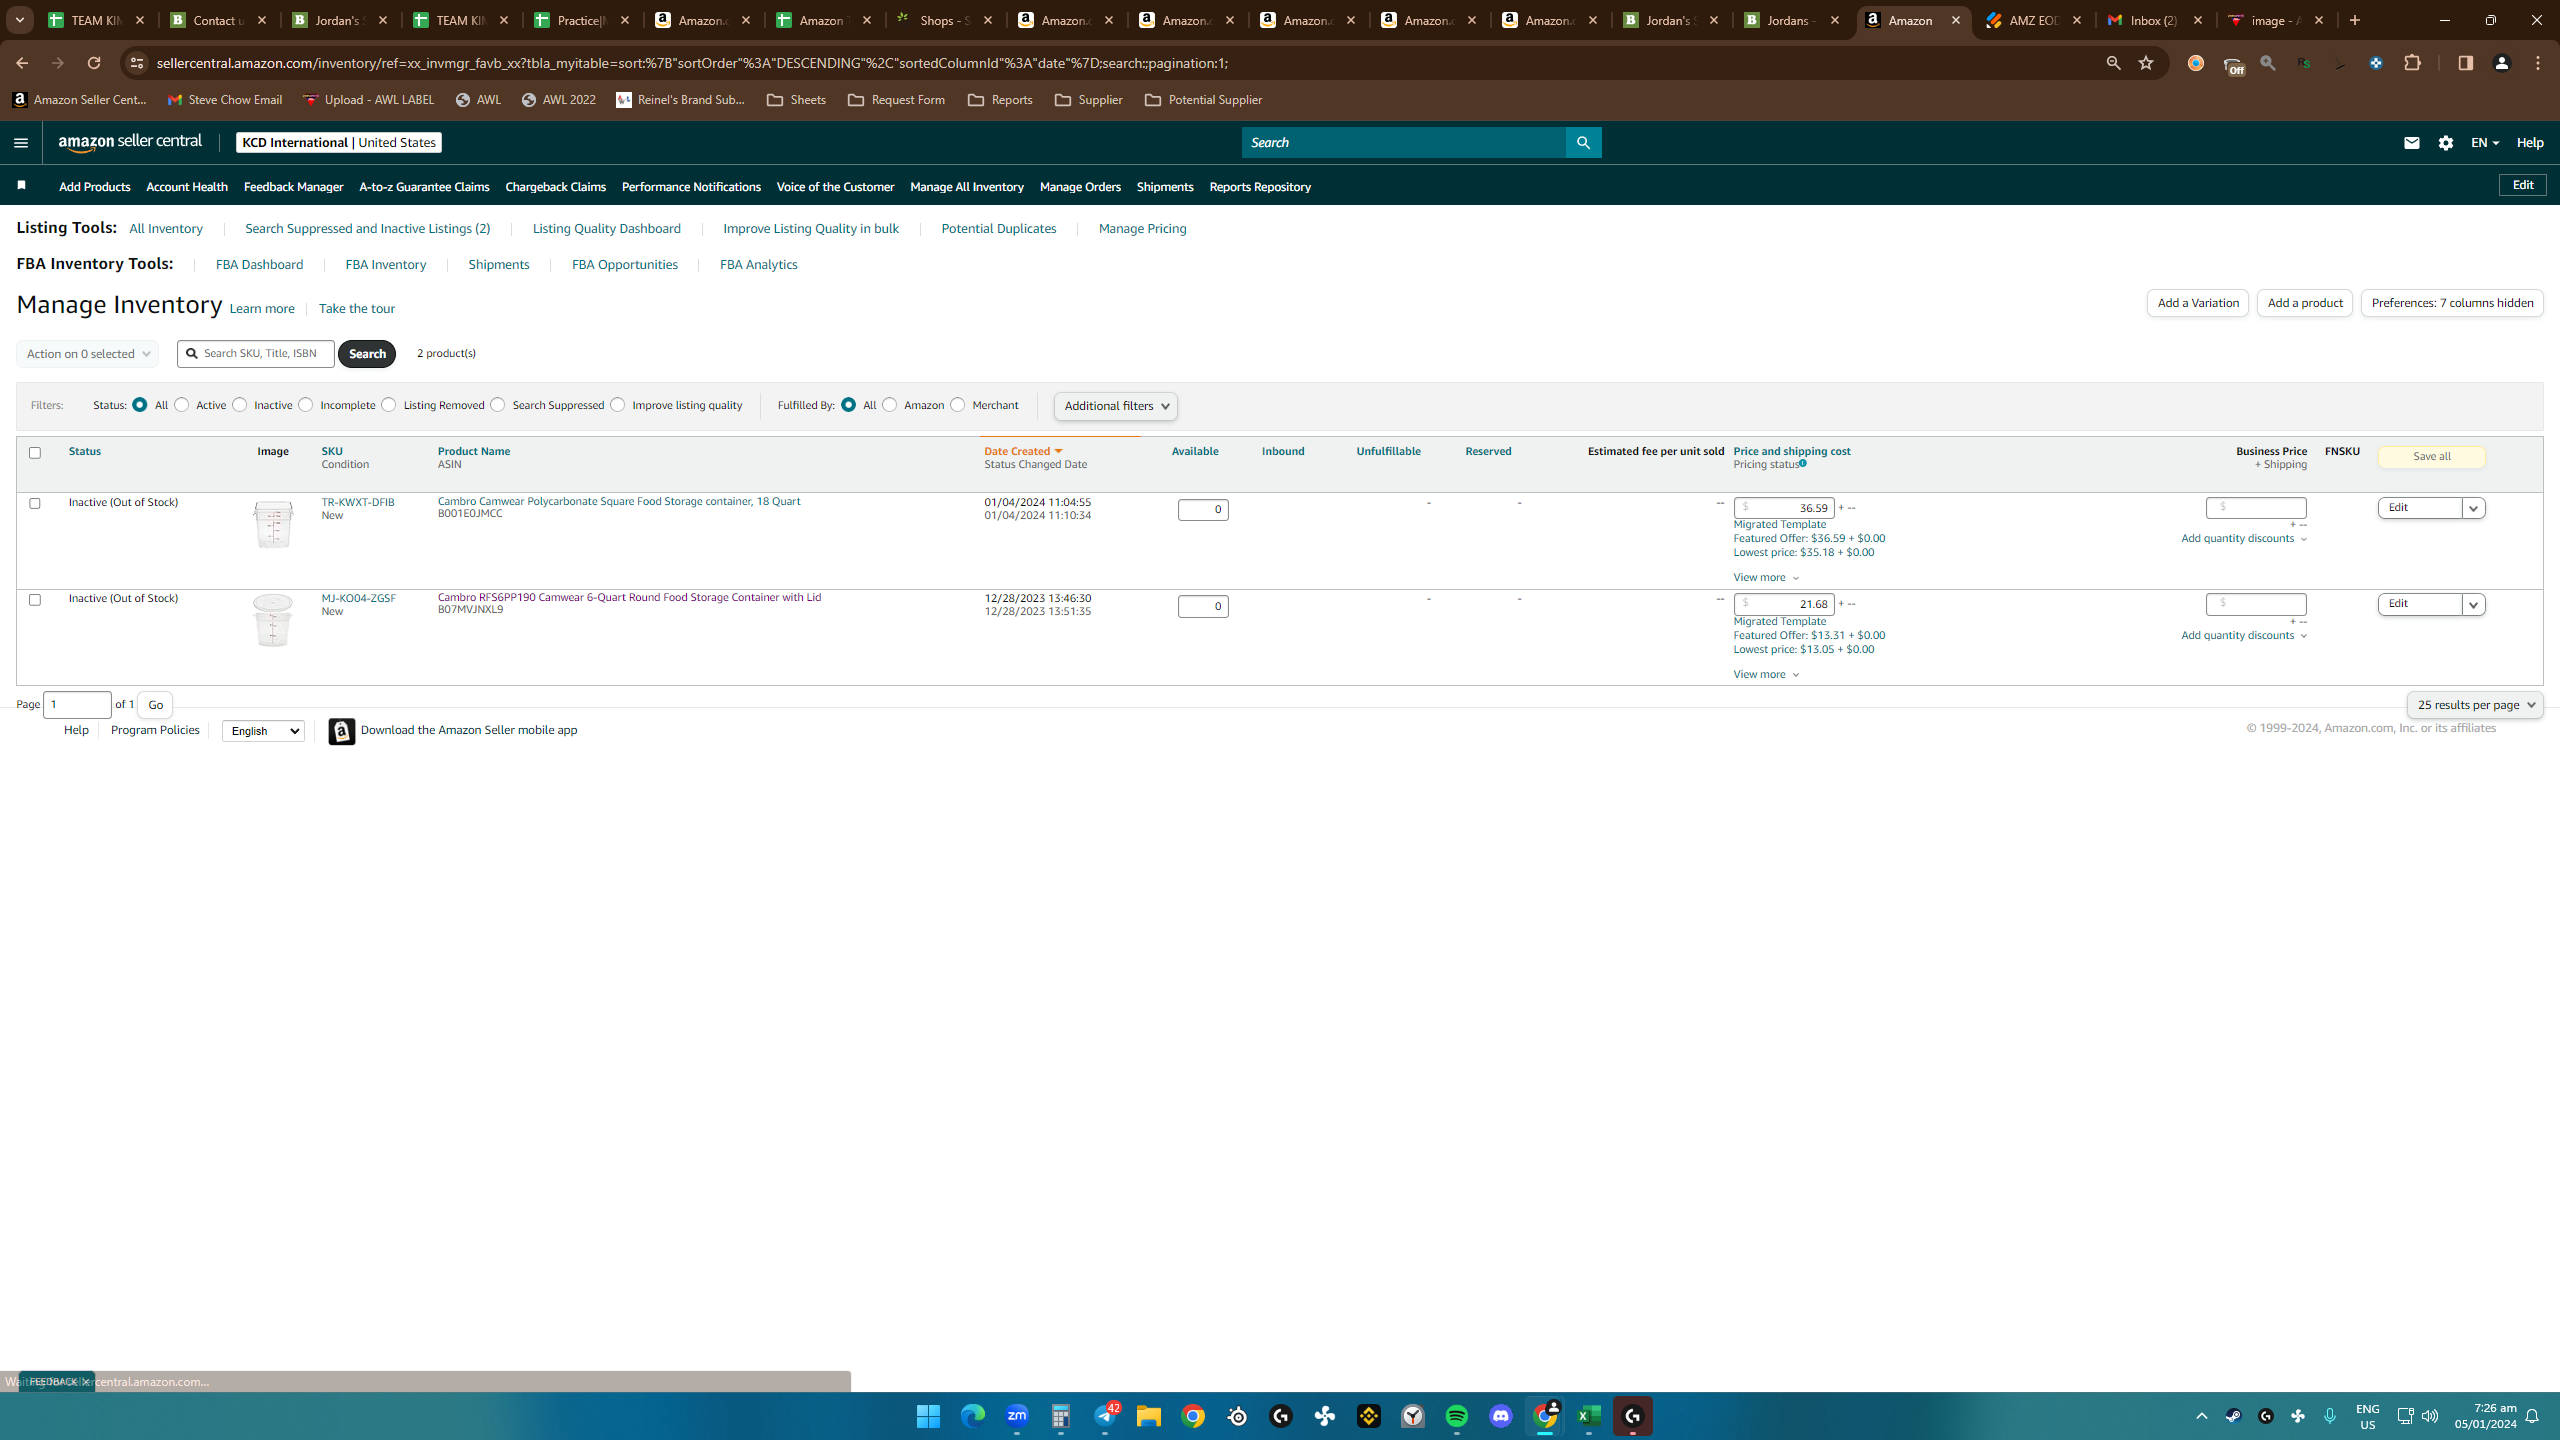Image resolution: width=2560 pixels, height=1440 pixels.
Task: Reload the page with the browser refresh button
Action: pyautogui.click(x=94, y=63)
